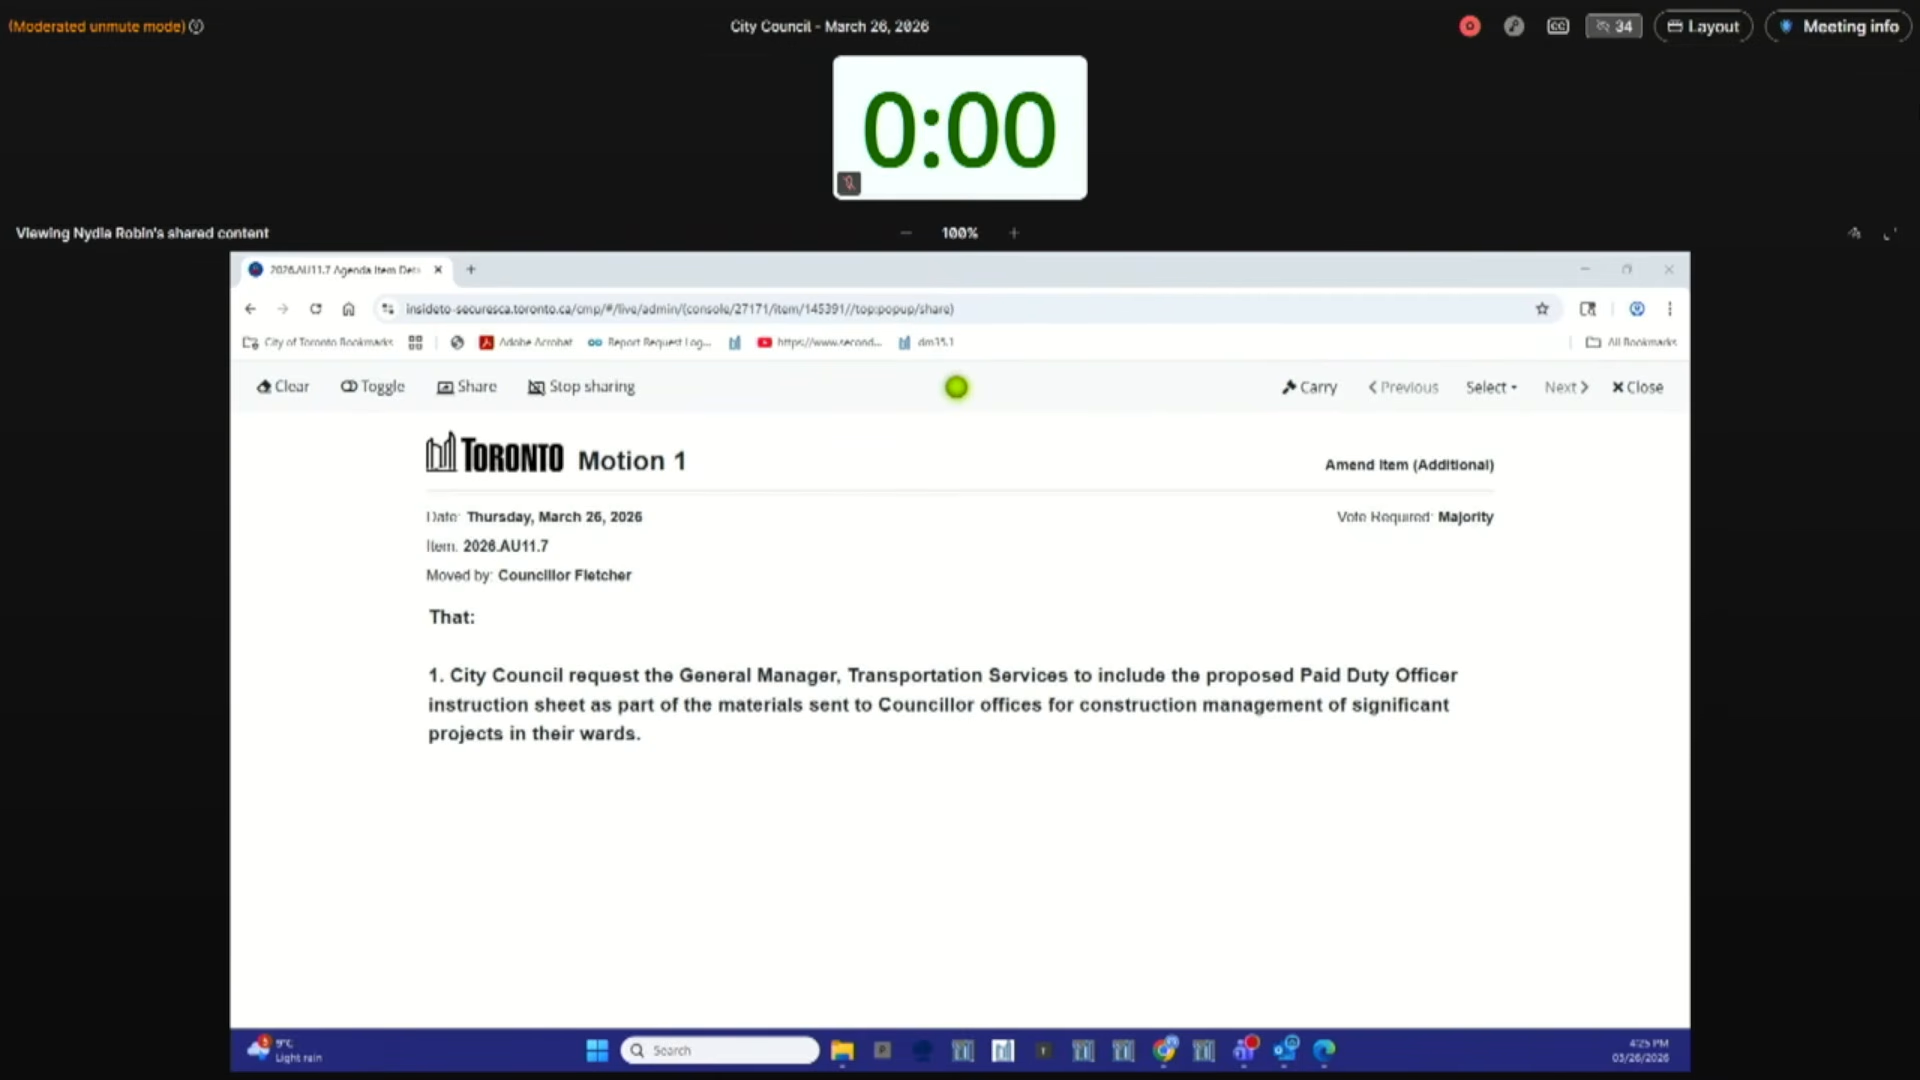Toggle closed captions CC button

(1558, 27)
